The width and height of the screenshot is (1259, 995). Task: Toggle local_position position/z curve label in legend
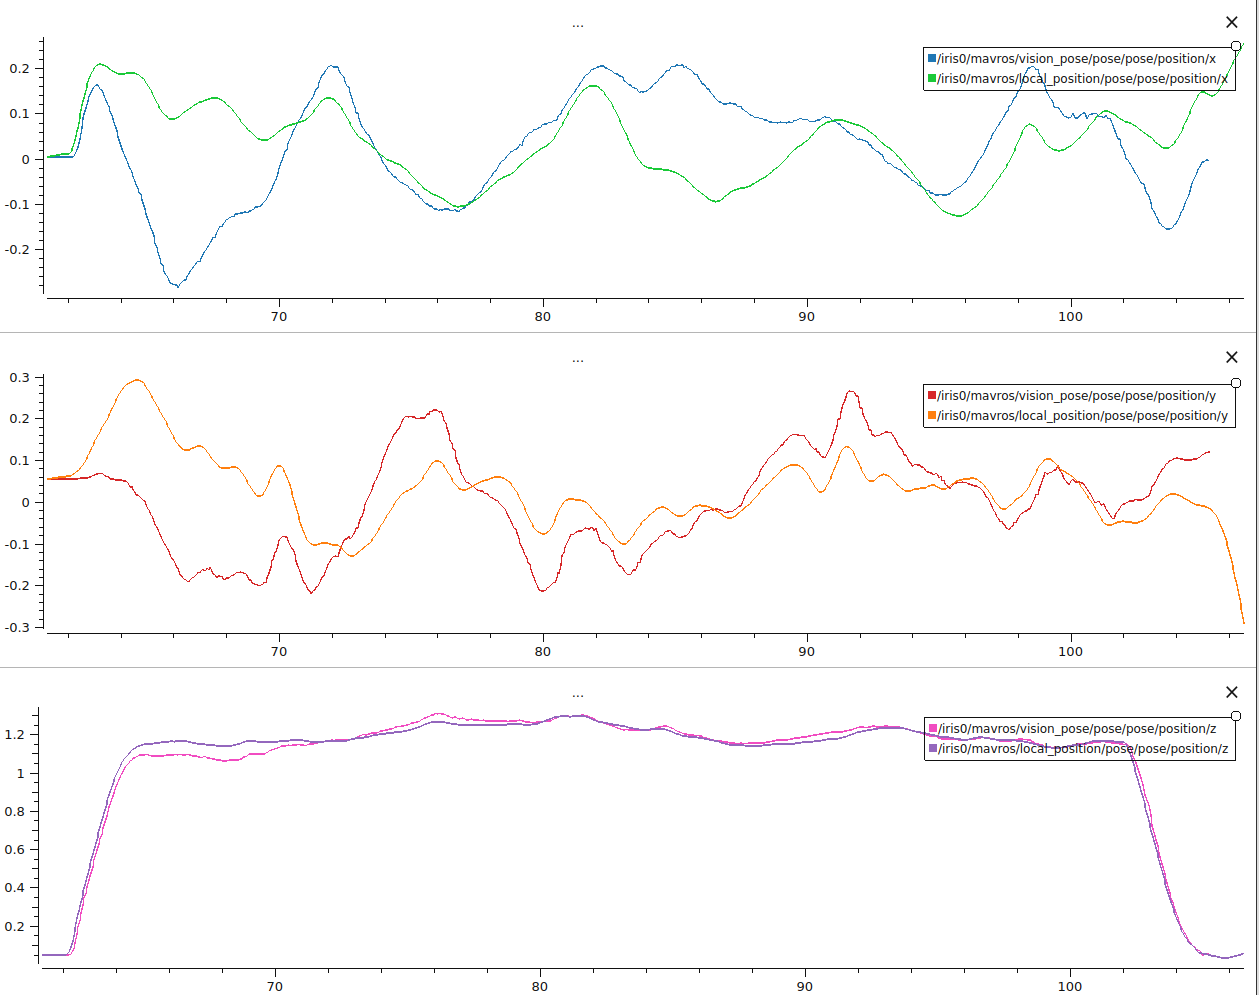(x=1082, y=749)
